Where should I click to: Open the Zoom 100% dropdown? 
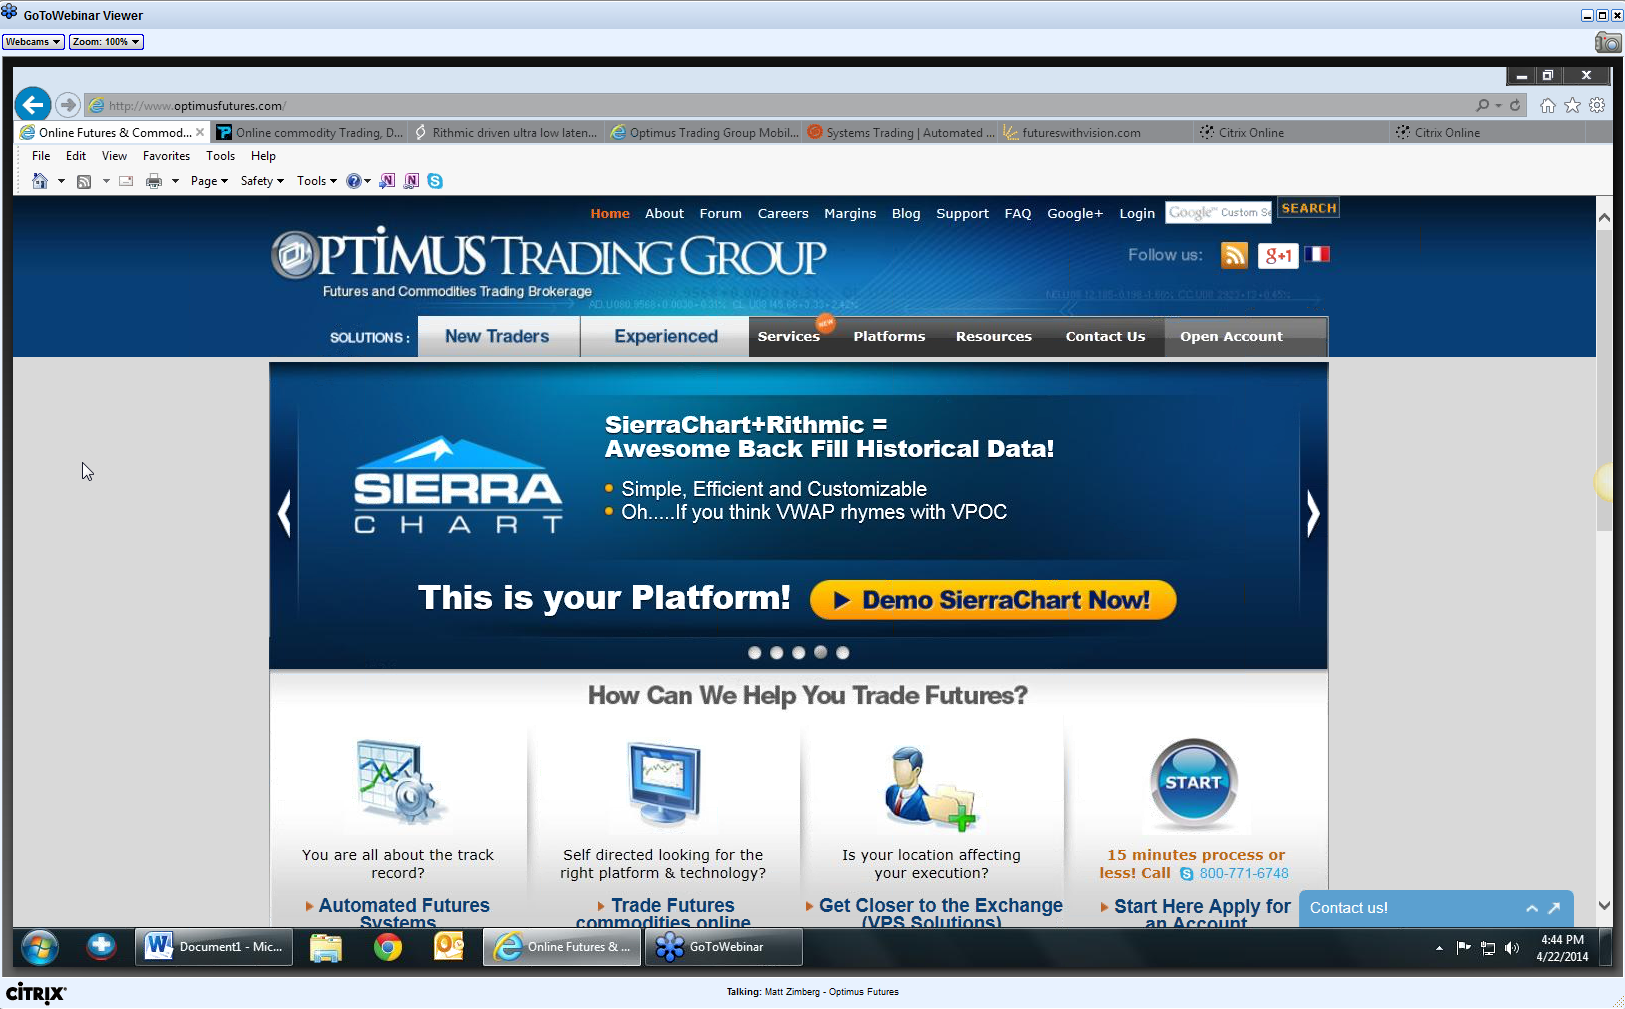107,42
